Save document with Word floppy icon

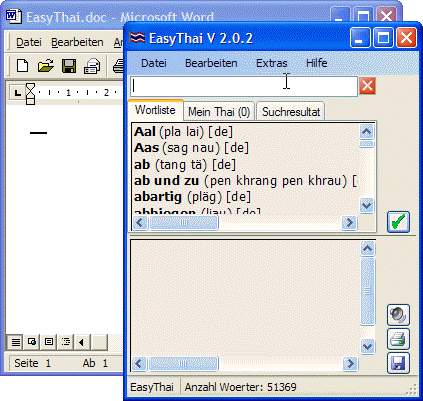[69, 66]
